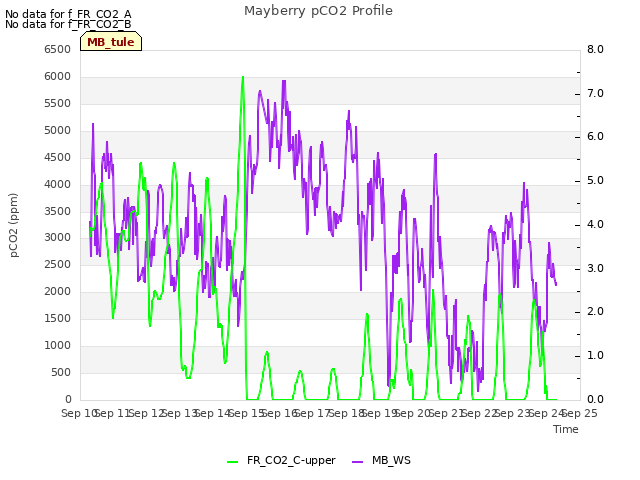Click the 3000 y-axis tick label
This screenshot has width=640, height=480.
click(x=58, y=238)
